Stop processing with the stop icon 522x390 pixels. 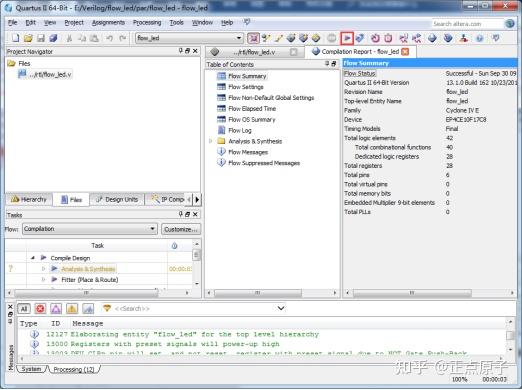coord(331,38)
